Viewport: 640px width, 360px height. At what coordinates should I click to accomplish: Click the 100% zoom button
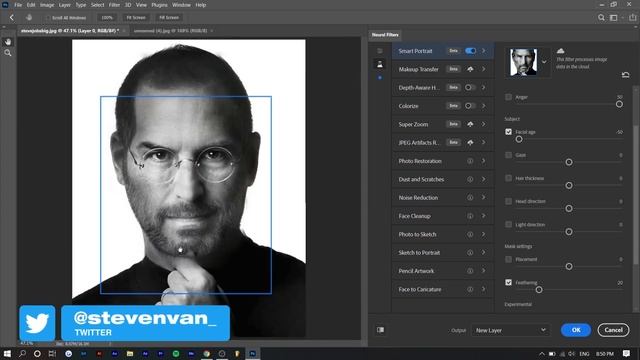point(107,18)
